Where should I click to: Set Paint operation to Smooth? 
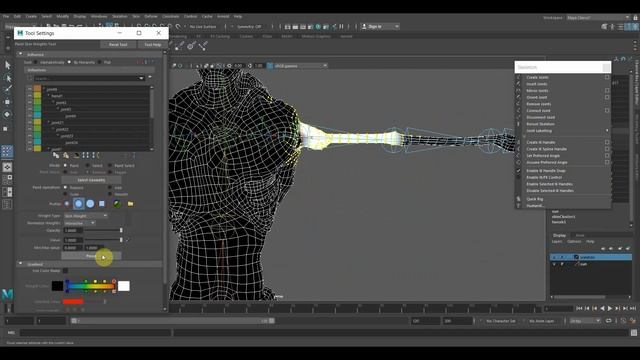pyautogui.click(x=110, y=194)
